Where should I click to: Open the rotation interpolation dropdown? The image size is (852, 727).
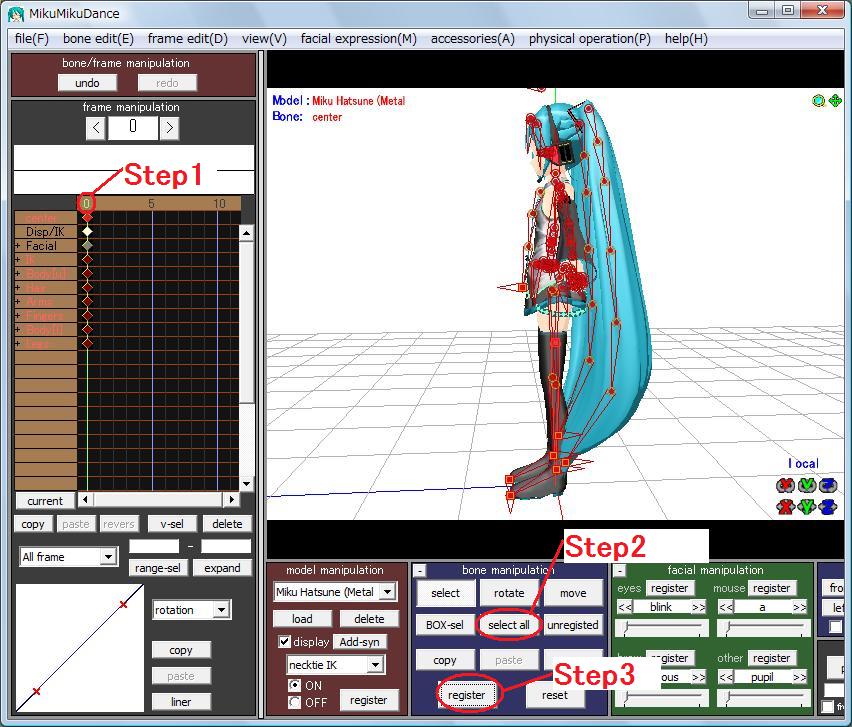coord(221,610)
